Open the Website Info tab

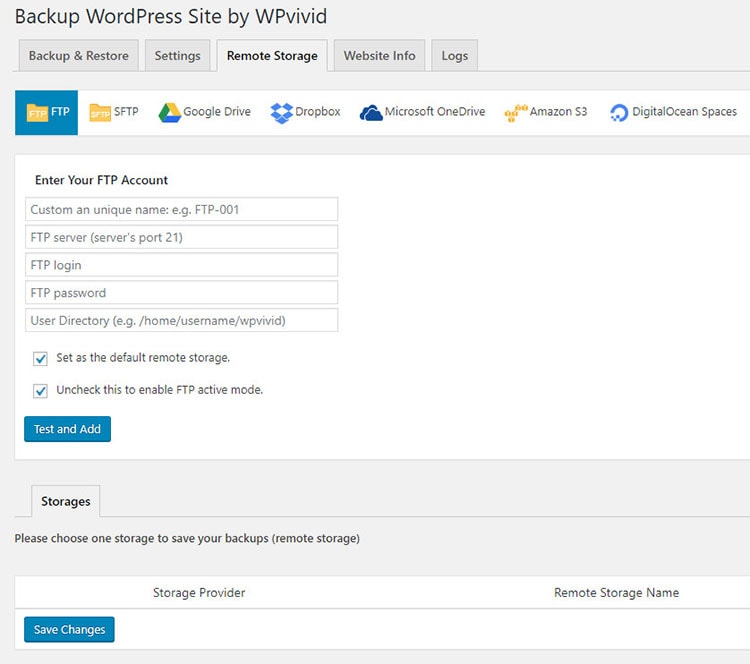(379, 56)
